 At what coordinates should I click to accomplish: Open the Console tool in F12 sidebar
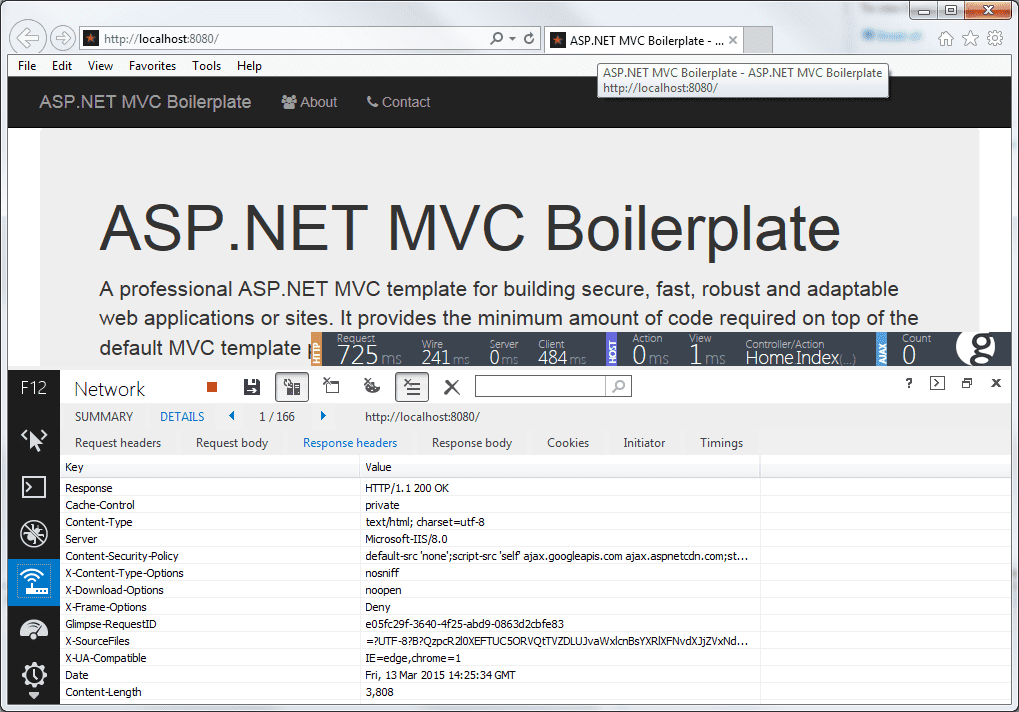click(x=34, y=487)
